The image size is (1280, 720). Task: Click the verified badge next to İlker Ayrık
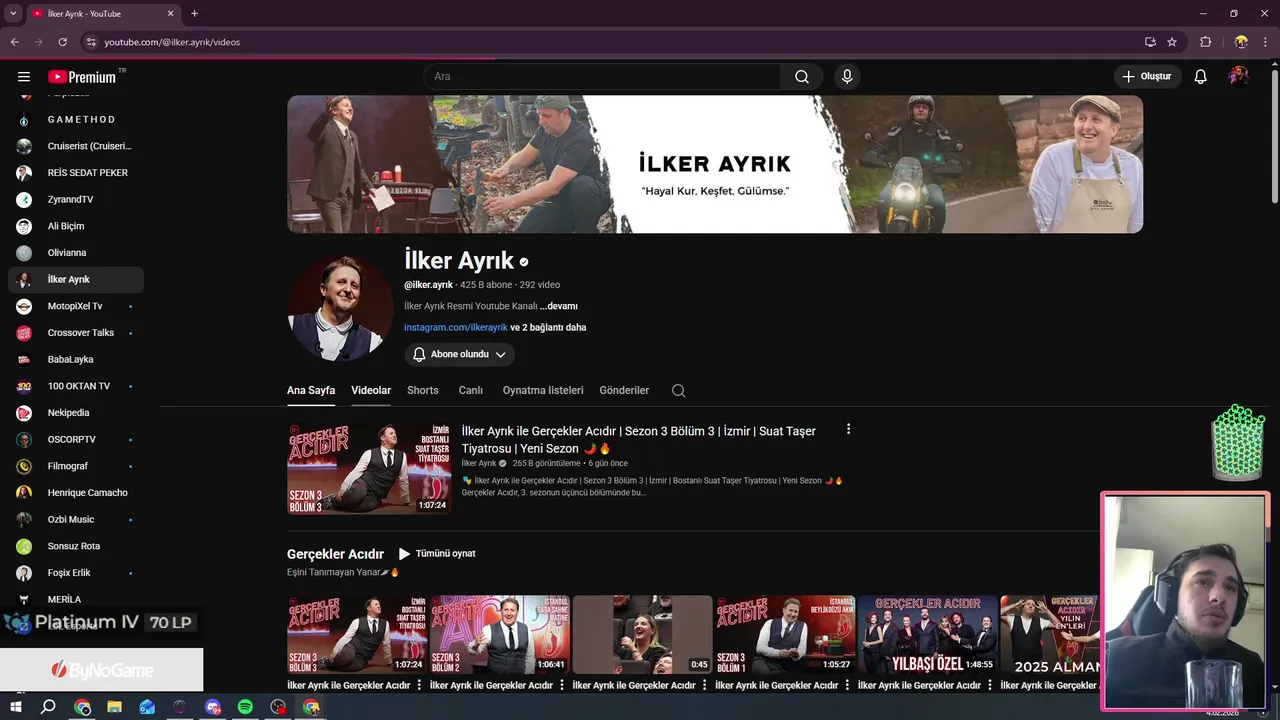524,262
